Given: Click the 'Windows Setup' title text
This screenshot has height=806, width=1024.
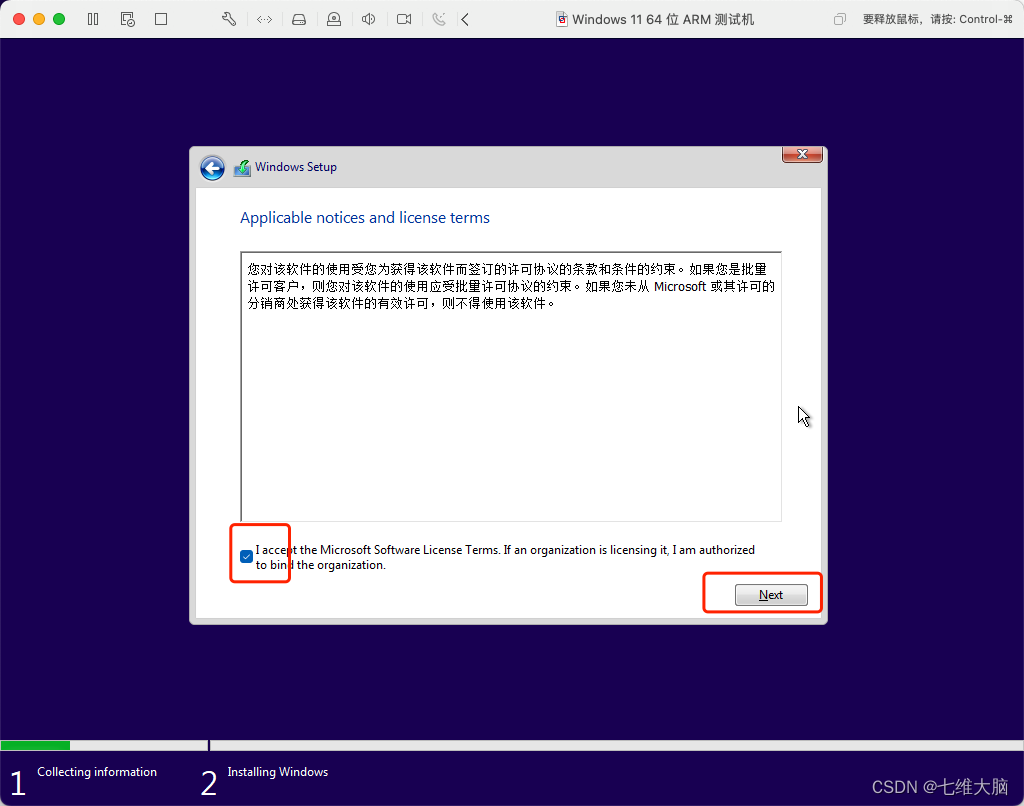Looking at the screenshot, I should pyautogui.click(x=296, y=167).
